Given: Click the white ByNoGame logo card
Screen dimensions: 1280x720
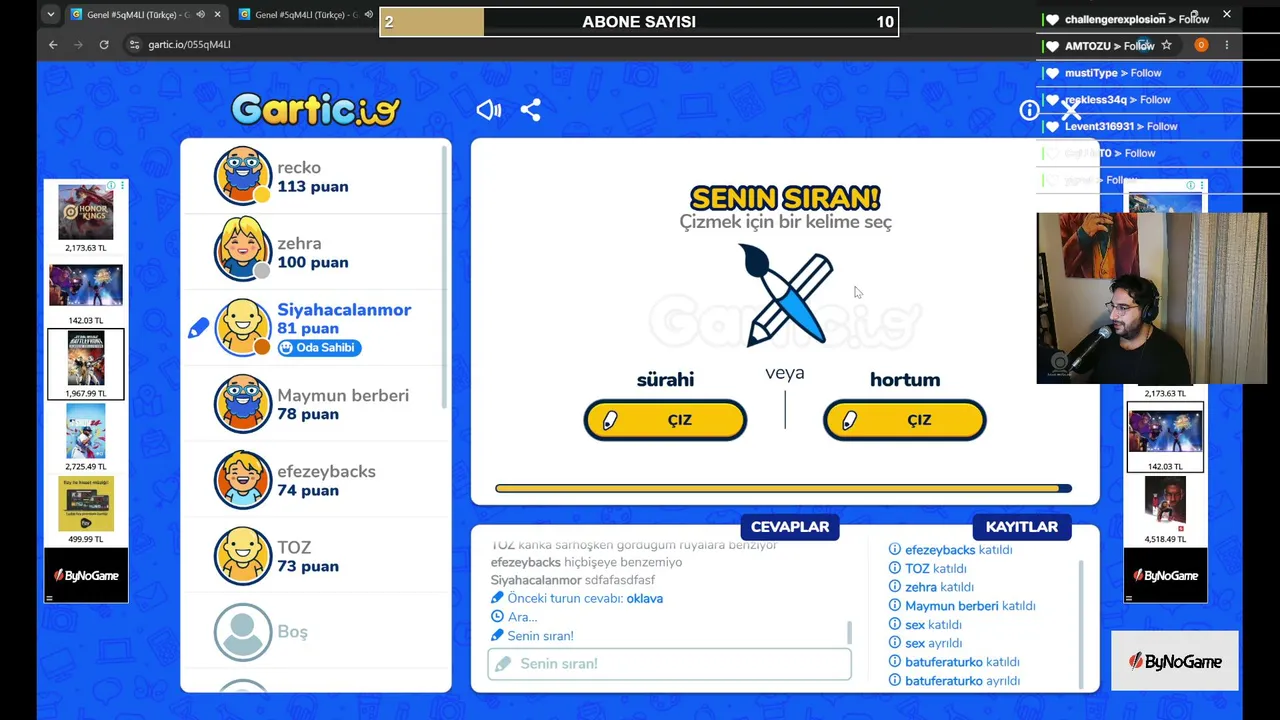Looking at the screenshot, I should (1175, 661).
